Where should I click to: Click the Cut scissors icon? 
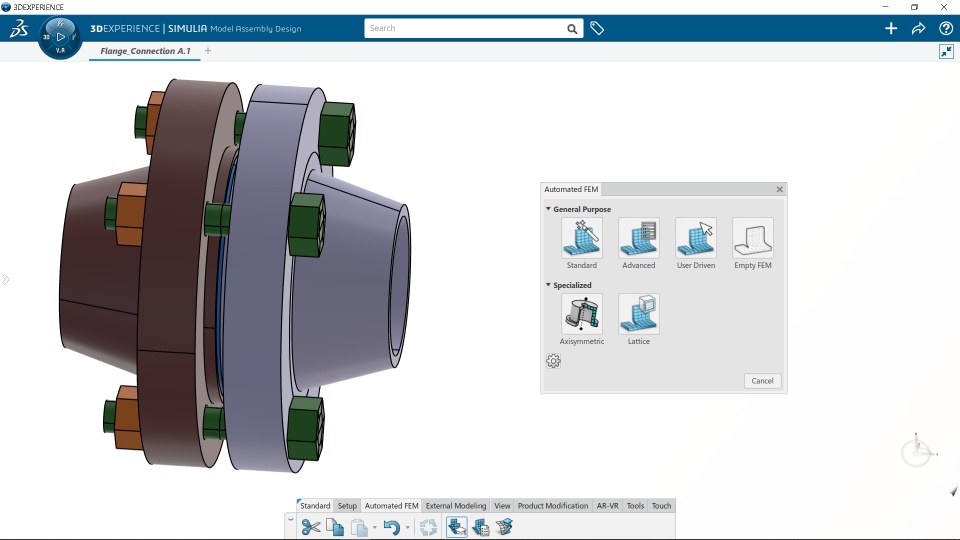[x=311, y=527]
